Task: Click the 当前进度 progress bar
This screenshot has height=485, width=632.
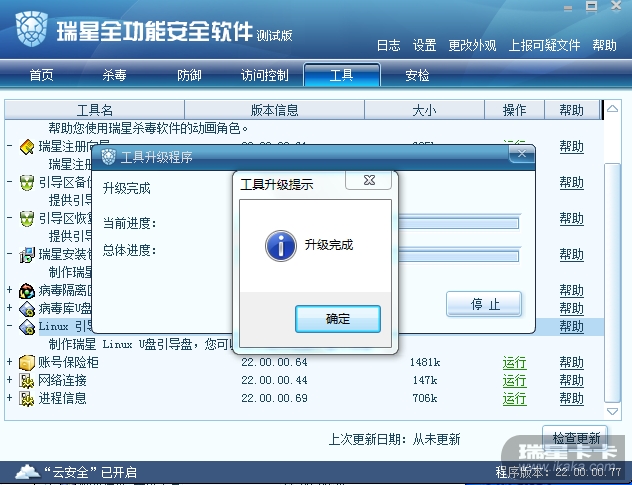Action: tap(458, 223)
